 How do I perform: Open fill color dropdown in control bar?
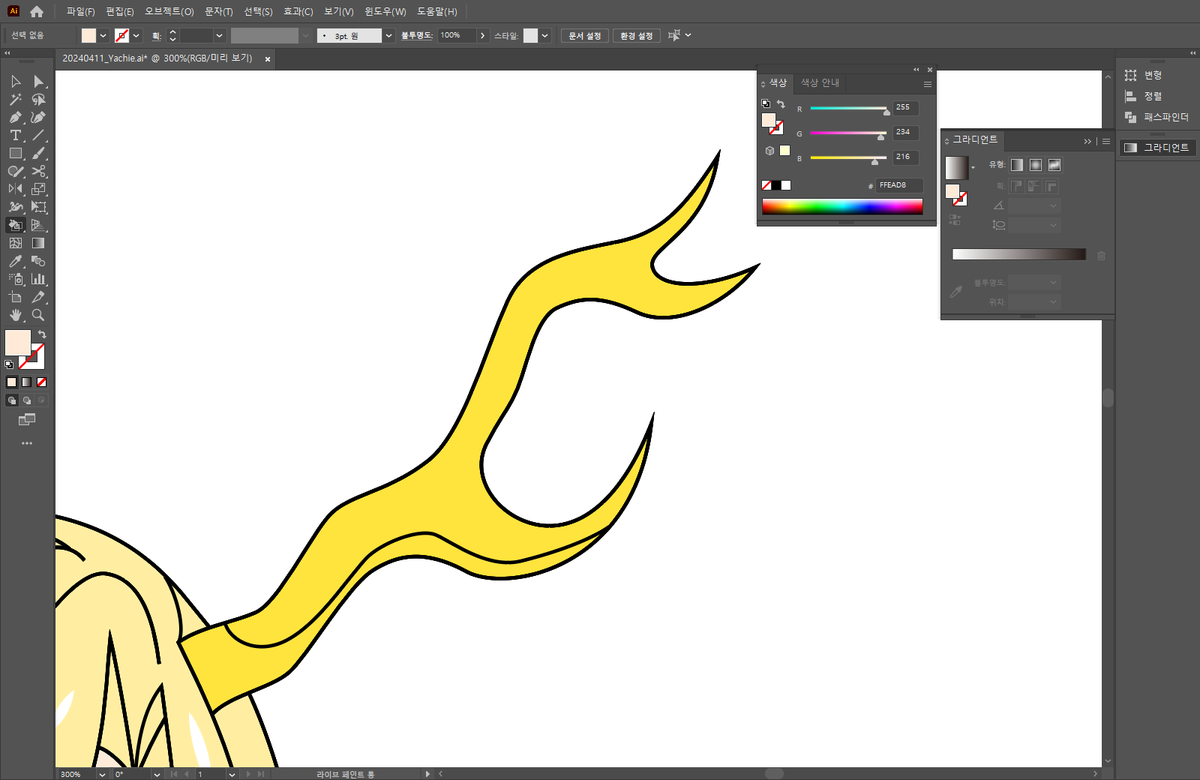[x=103, y=35]
